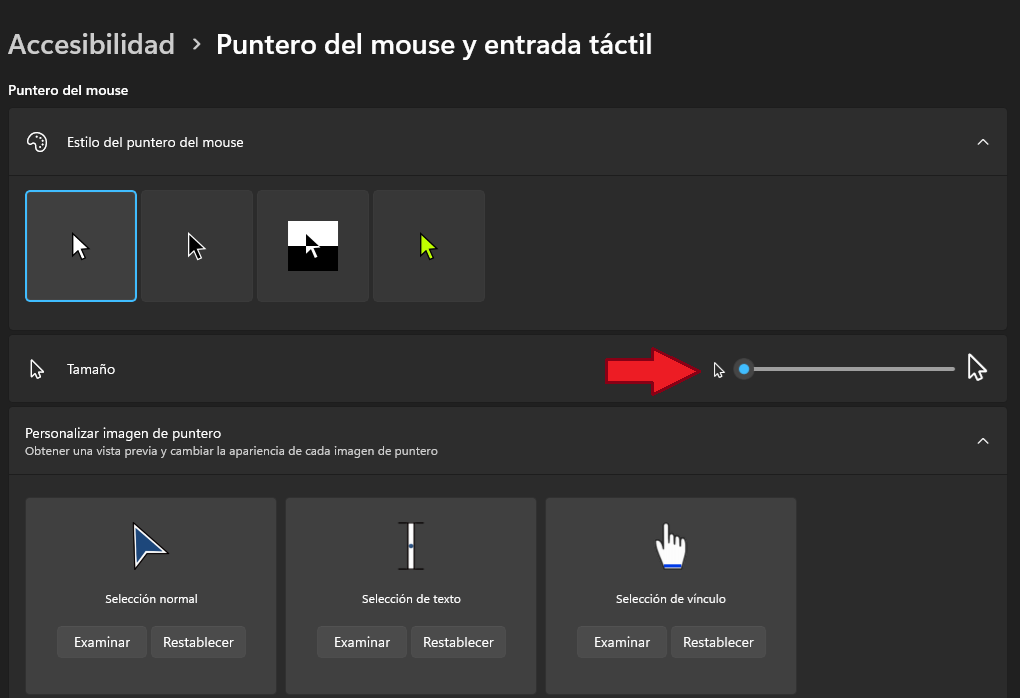This screenshot has width=1020, height=698.
Task: Click the large cursor icon beside the slider
Action: (977, 368)
